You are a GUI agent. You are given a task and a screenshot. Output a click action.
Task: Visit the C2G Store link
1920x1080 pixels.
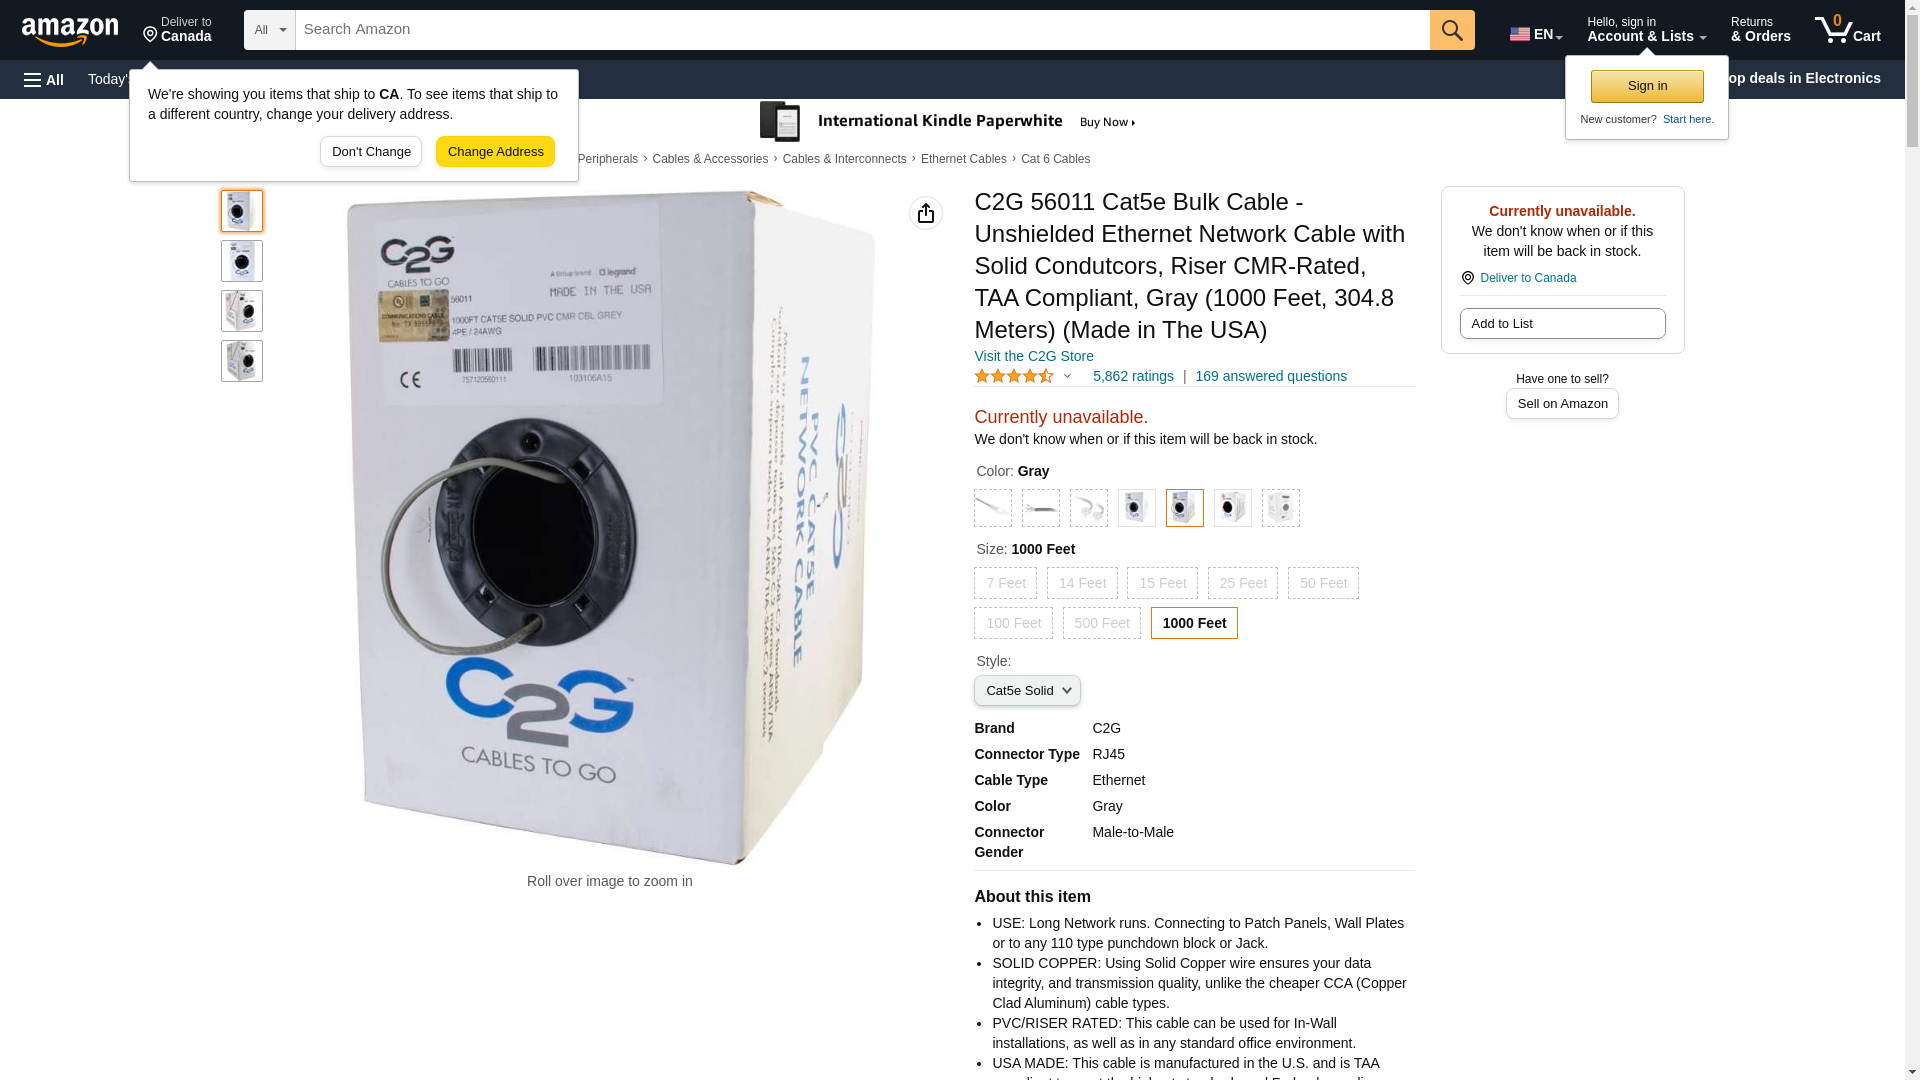coord(1034,356)
